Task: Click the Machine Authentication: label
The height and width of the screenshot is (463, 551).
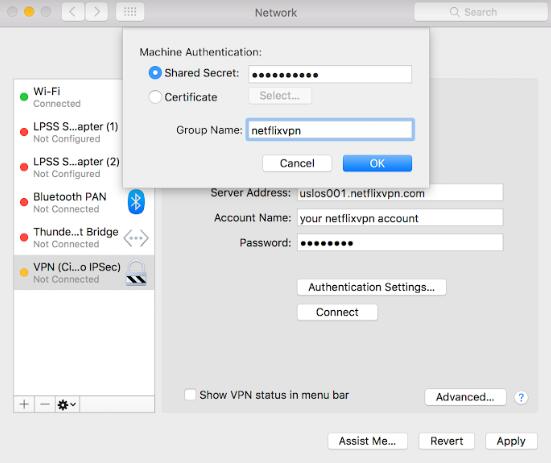Action: [x=200, y=52]
